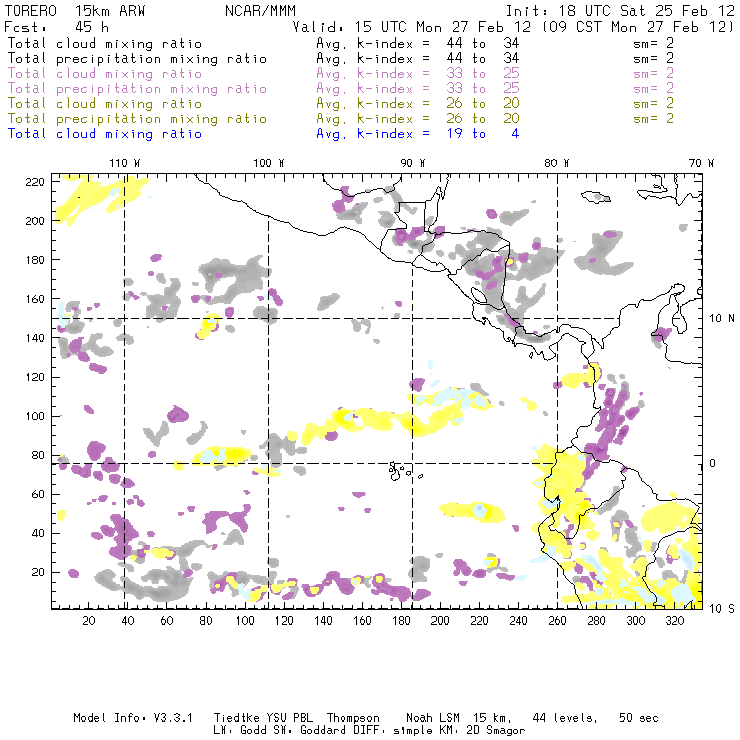Click the 'Model Info: V3.3.1' footer text
The width and height of the screenshot is (740, 740).
[x=133, y=718]
